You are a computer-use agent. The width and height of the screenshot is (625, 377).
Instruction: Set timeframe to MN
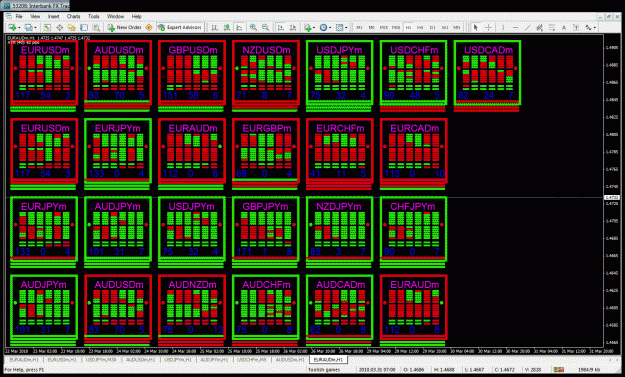coord(457,27)
